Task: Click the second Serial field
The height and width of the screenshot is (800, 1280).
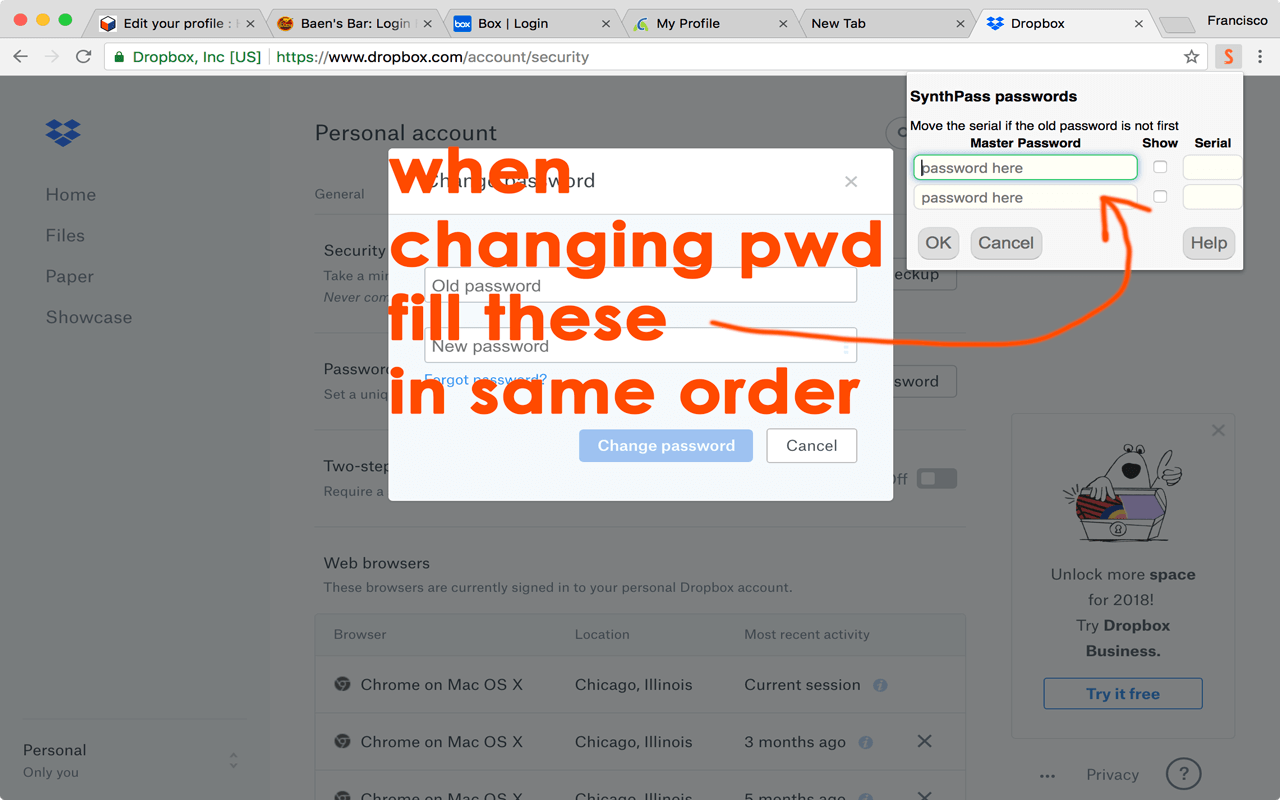Action: pyautogui.click(x=1212, y=197)
